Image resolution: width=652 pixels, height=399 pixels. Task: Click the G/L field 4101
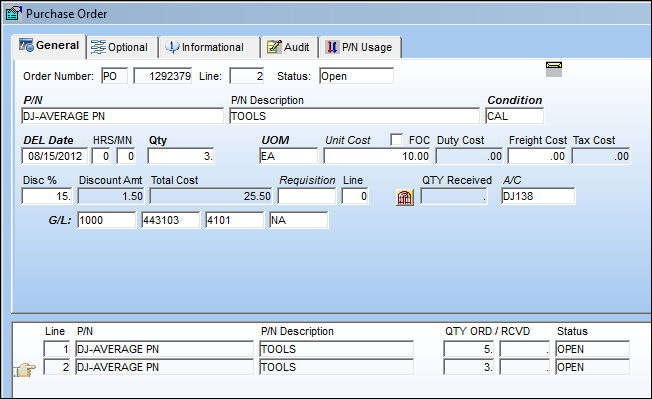tap(235, 220)
